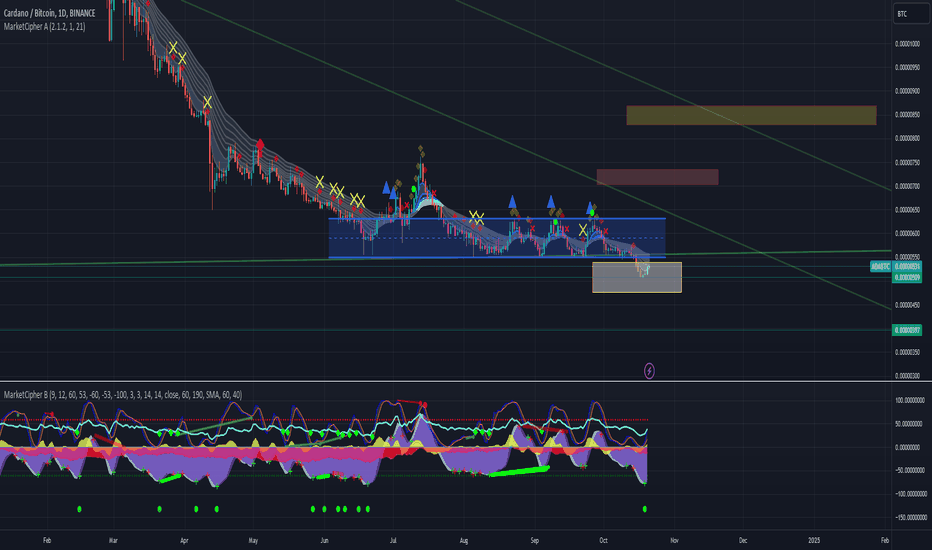Click the 0.00000000 oscillator scale label
932x550 pixels.
[x=909, y=447]
